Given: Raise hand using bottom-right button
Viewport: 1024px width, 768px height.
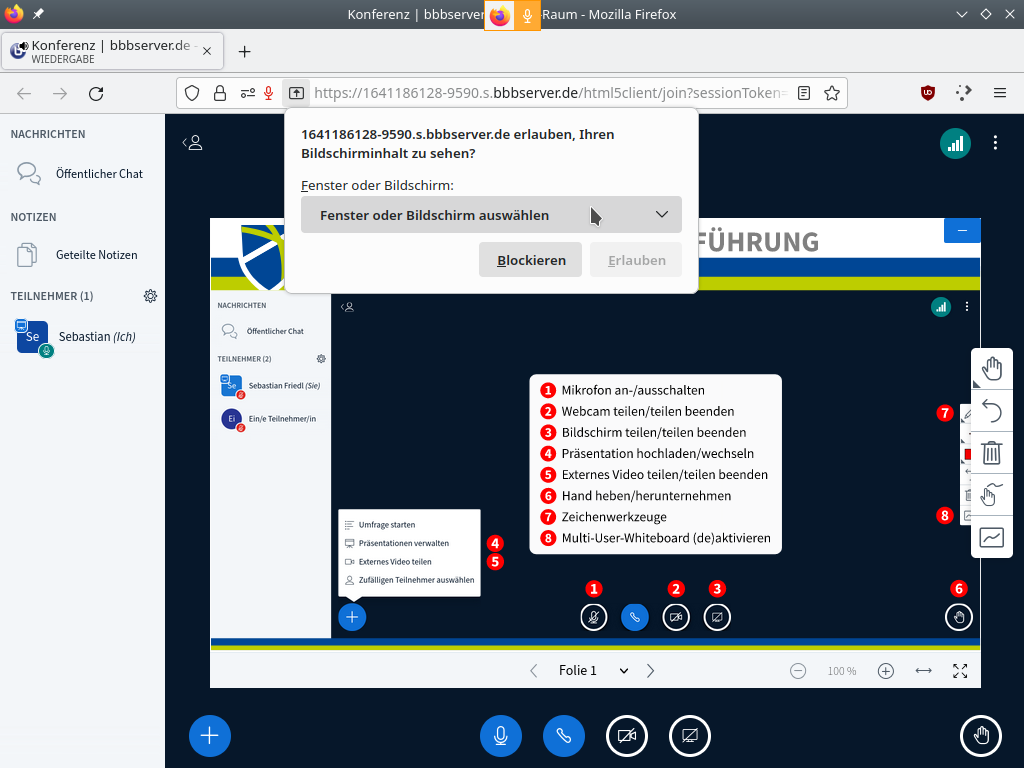Looking at the screenshot, I should coord(980,736).
